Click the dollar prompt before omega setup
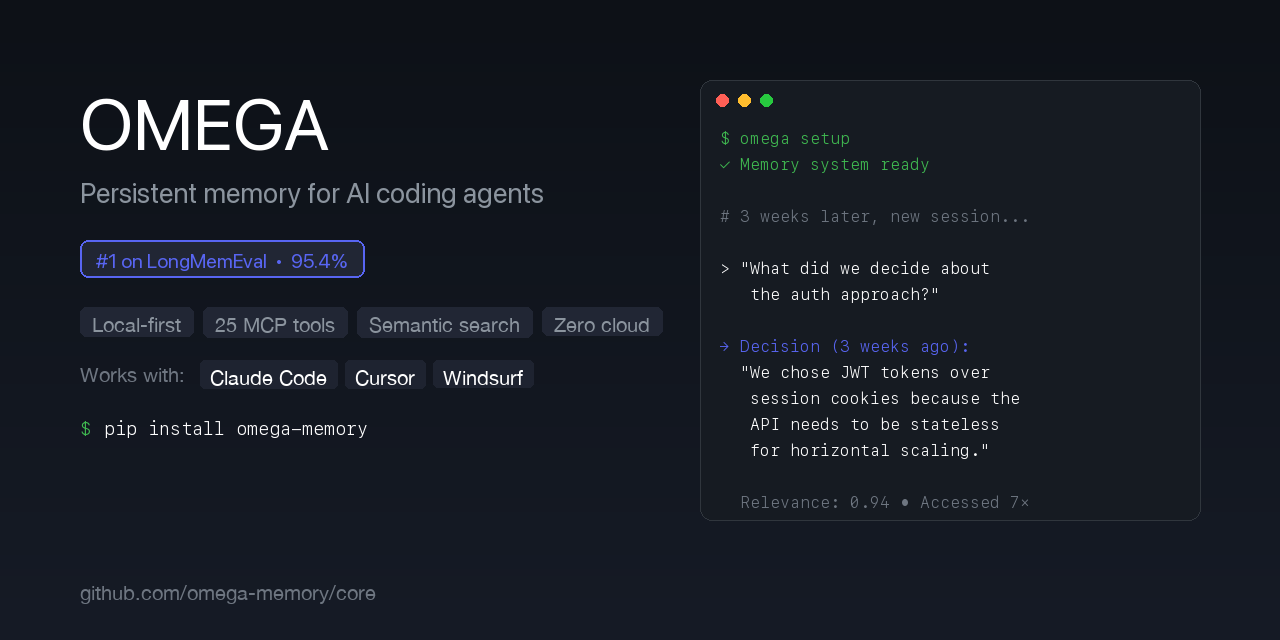Viewport: 1280px width, 640px height. (x=725, y=139)
